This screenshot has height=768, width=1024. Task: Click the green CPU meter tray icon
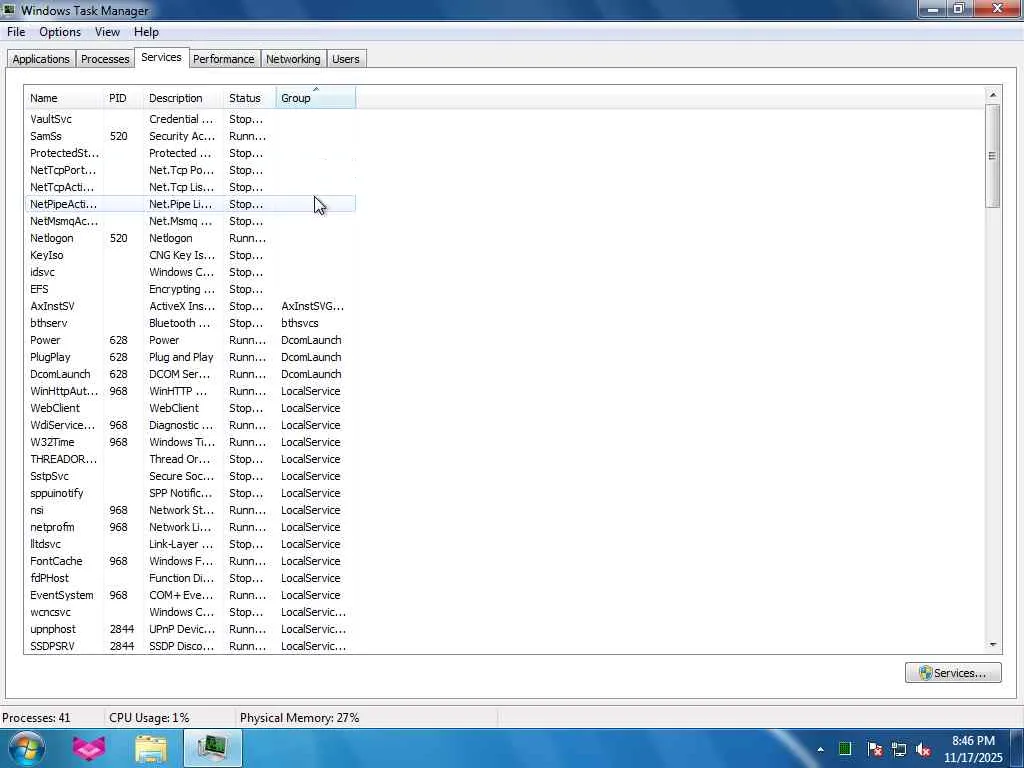844,749
